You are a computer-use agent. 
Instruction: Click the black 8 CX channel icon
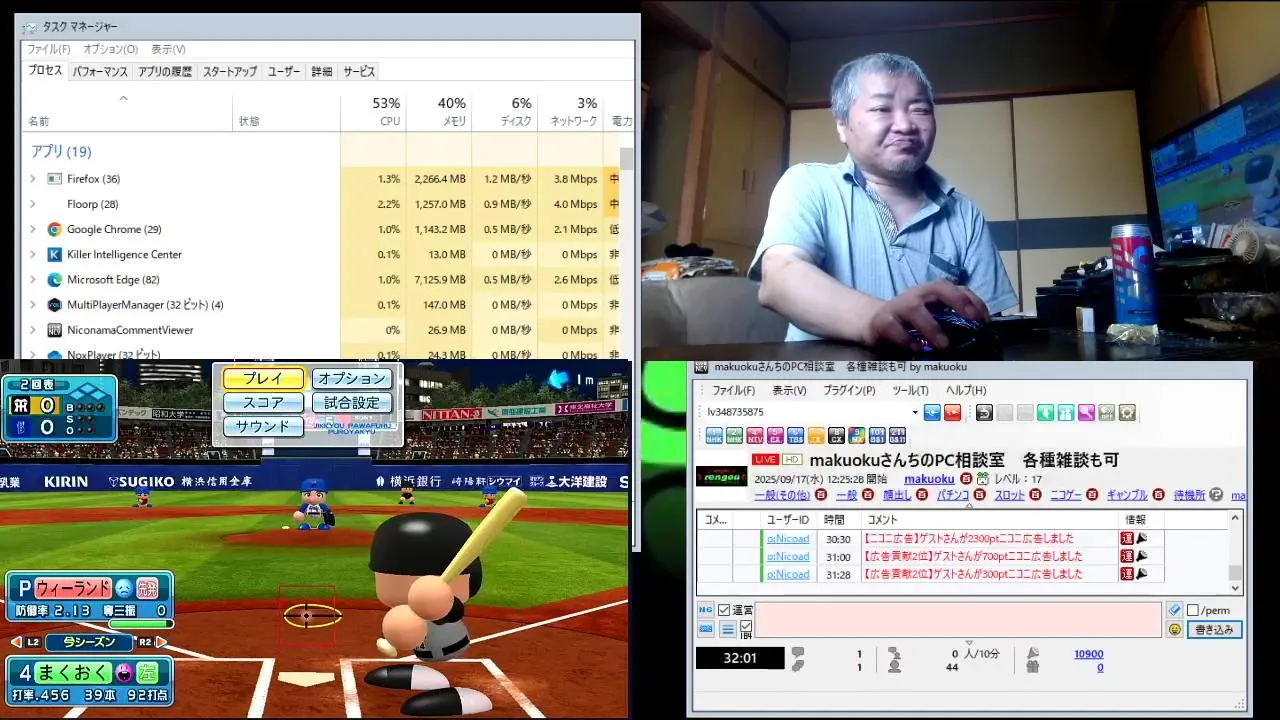[x=836, y=435]
